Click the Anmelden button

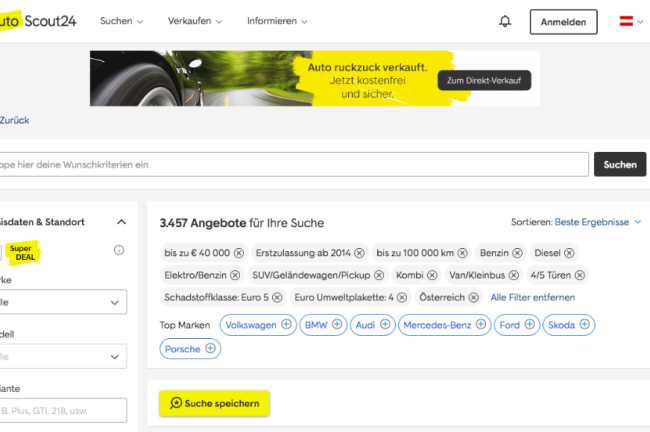(563, 21)
